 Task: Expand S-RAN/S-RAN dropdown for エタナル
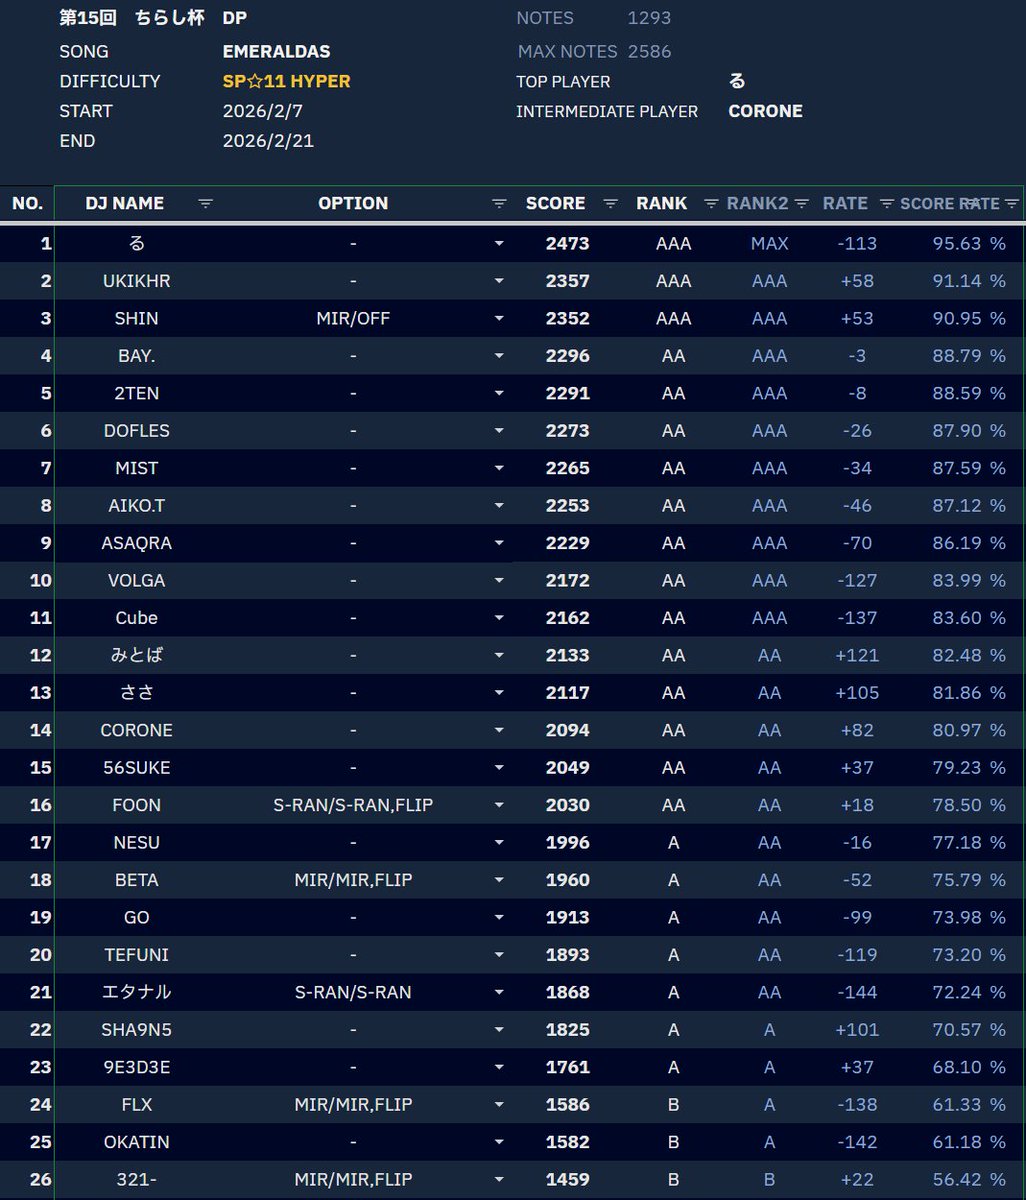click(499, 992)
